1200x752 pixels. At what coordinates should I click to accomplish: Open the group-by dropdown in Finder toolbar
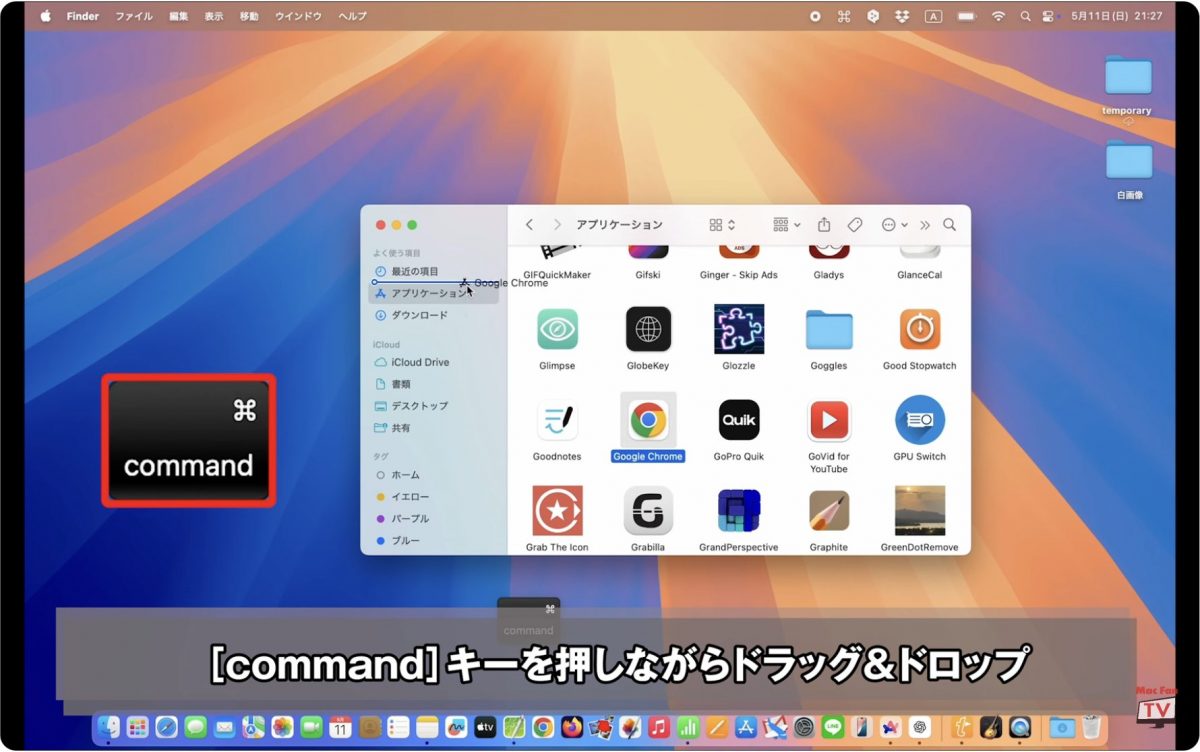click(787, 225)
